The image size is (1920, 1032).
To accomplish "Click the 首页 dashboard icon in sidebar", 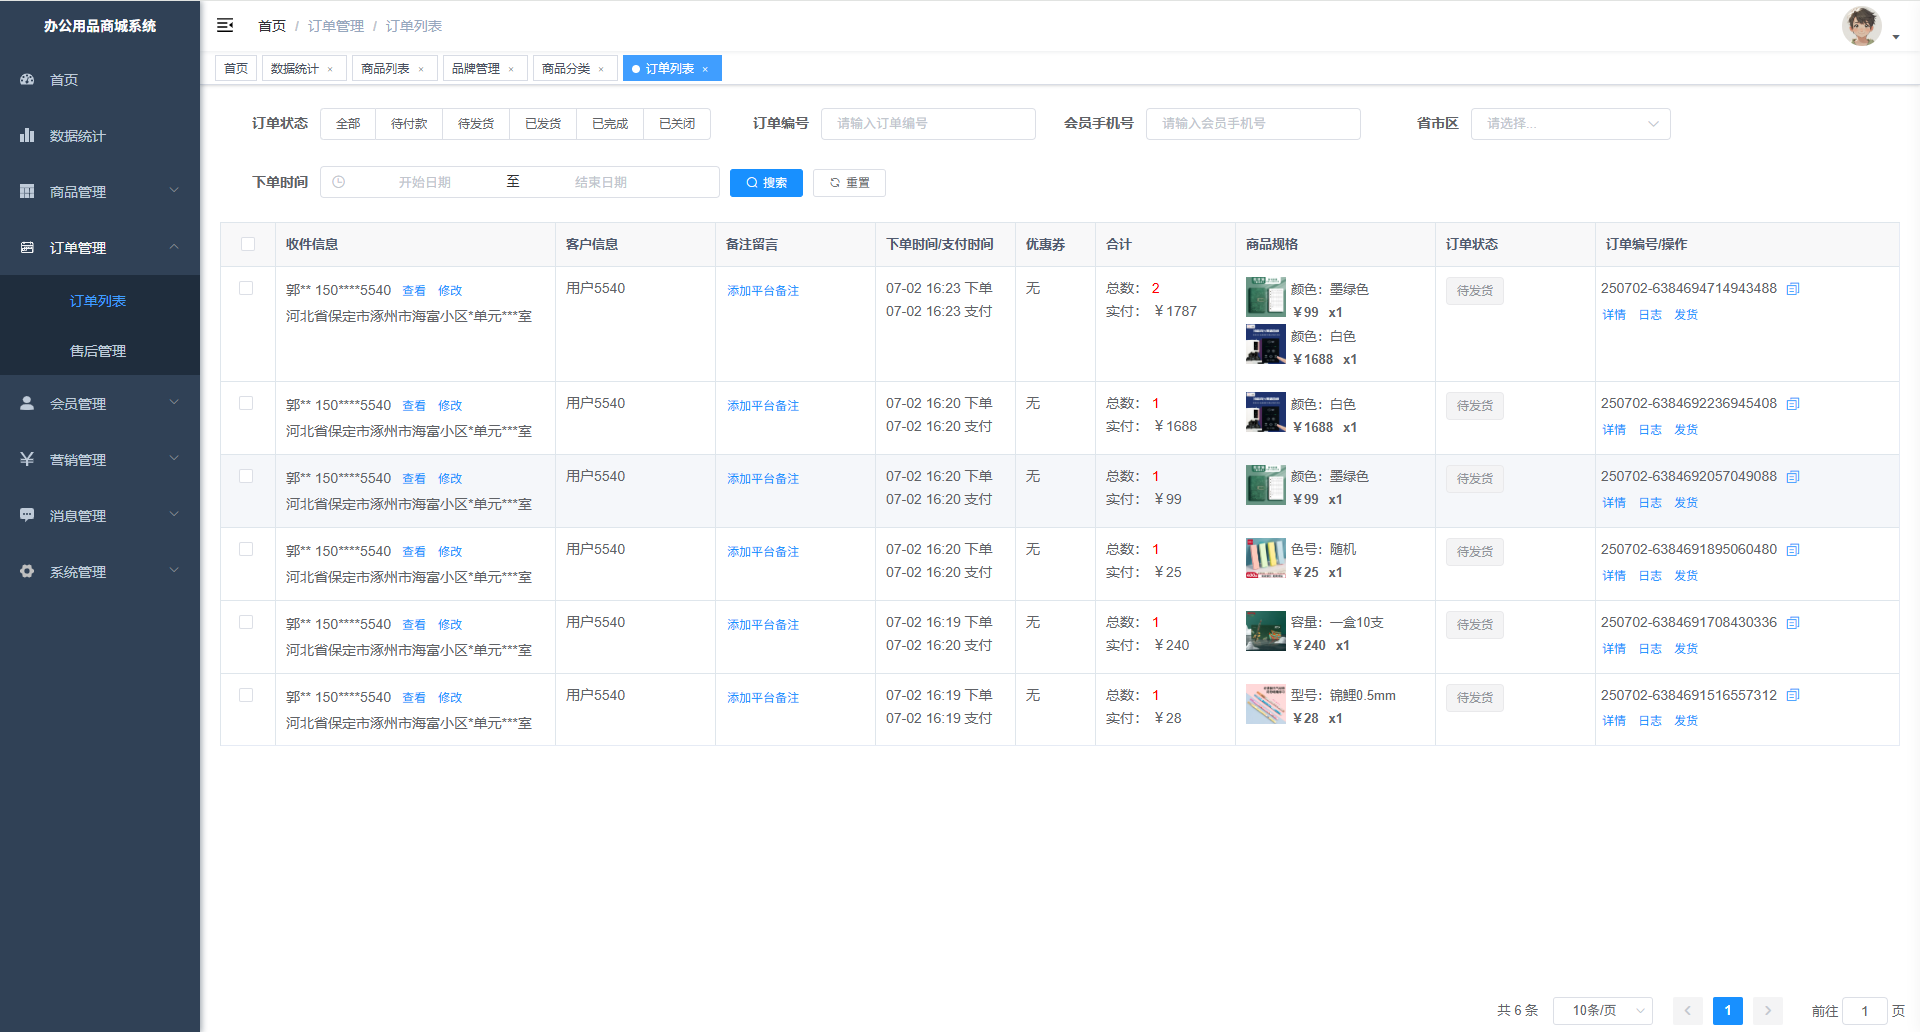I will pos(27,79).
